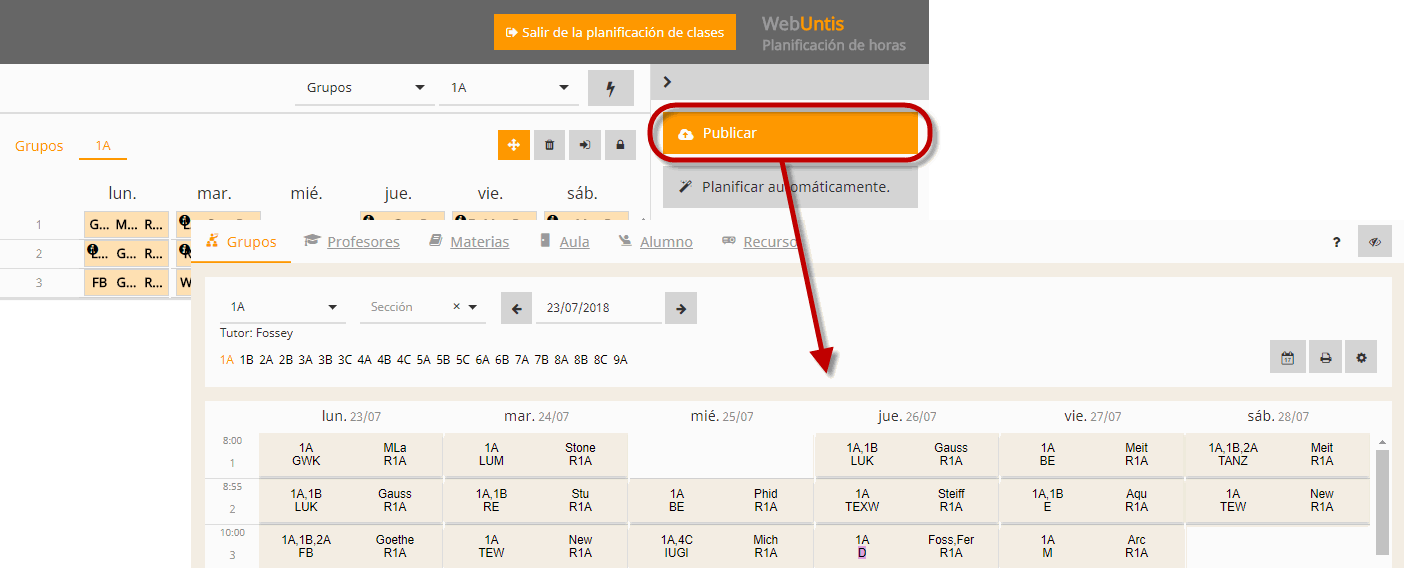Click the help question mark icon
The width and height of the screenshot is (1404, 568).
click(1337, 242)
